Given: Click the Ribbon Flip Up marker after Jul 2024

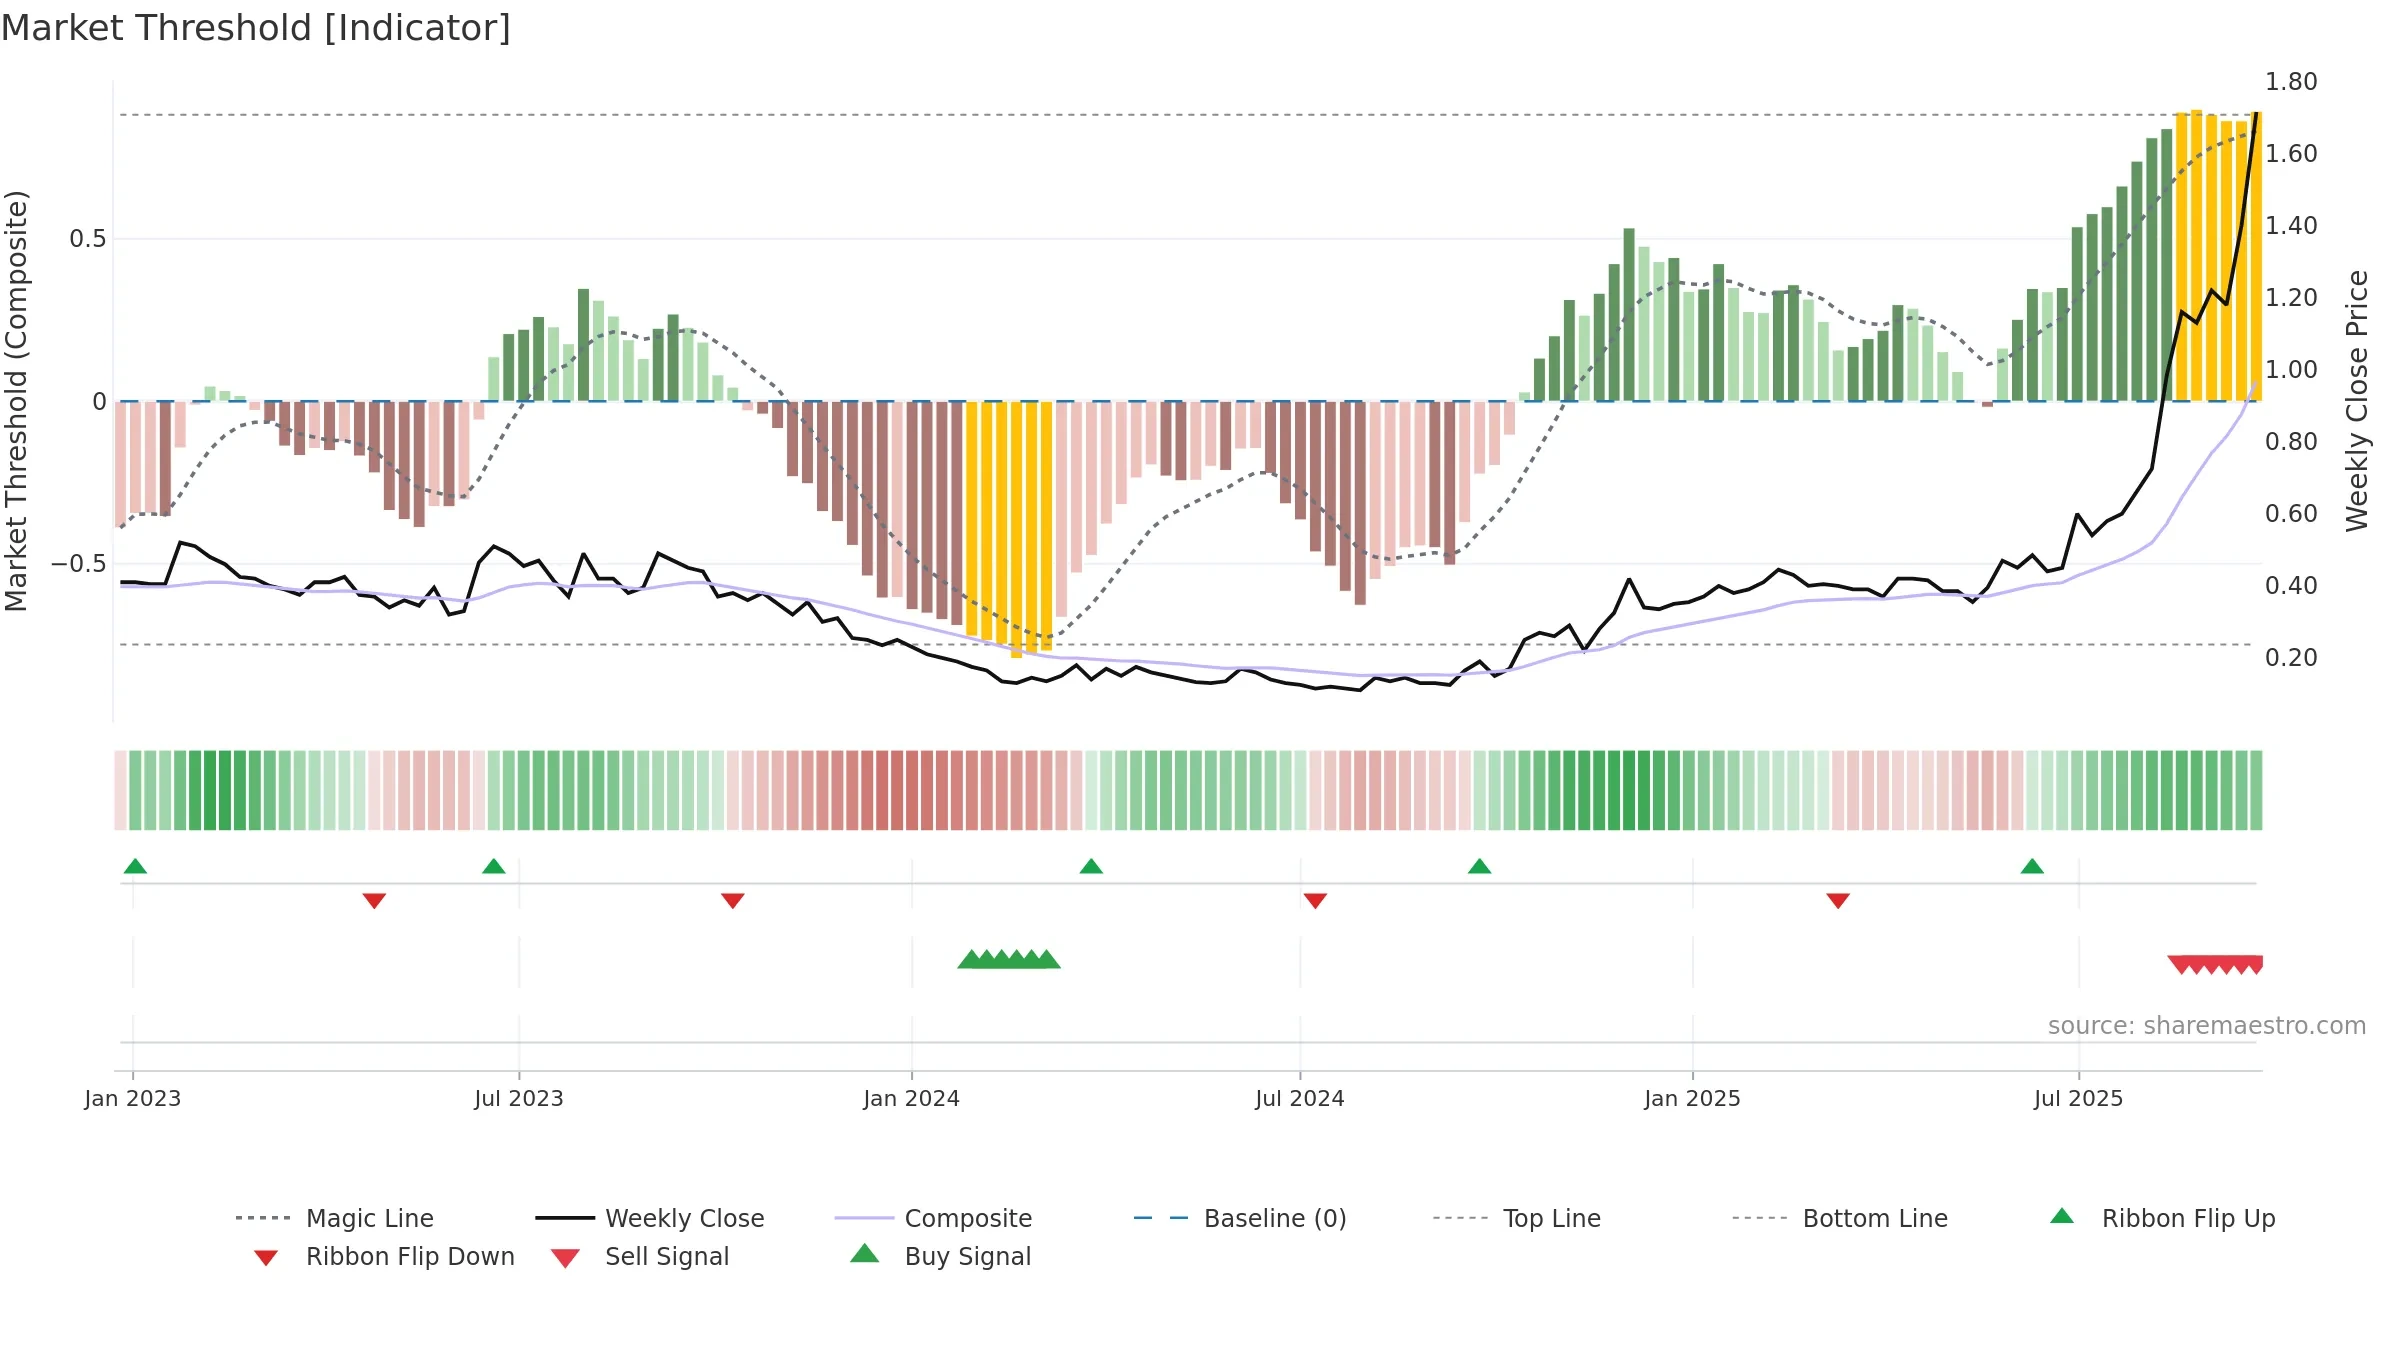Looking at the screenshot, I should click(x=1479, y=866).
